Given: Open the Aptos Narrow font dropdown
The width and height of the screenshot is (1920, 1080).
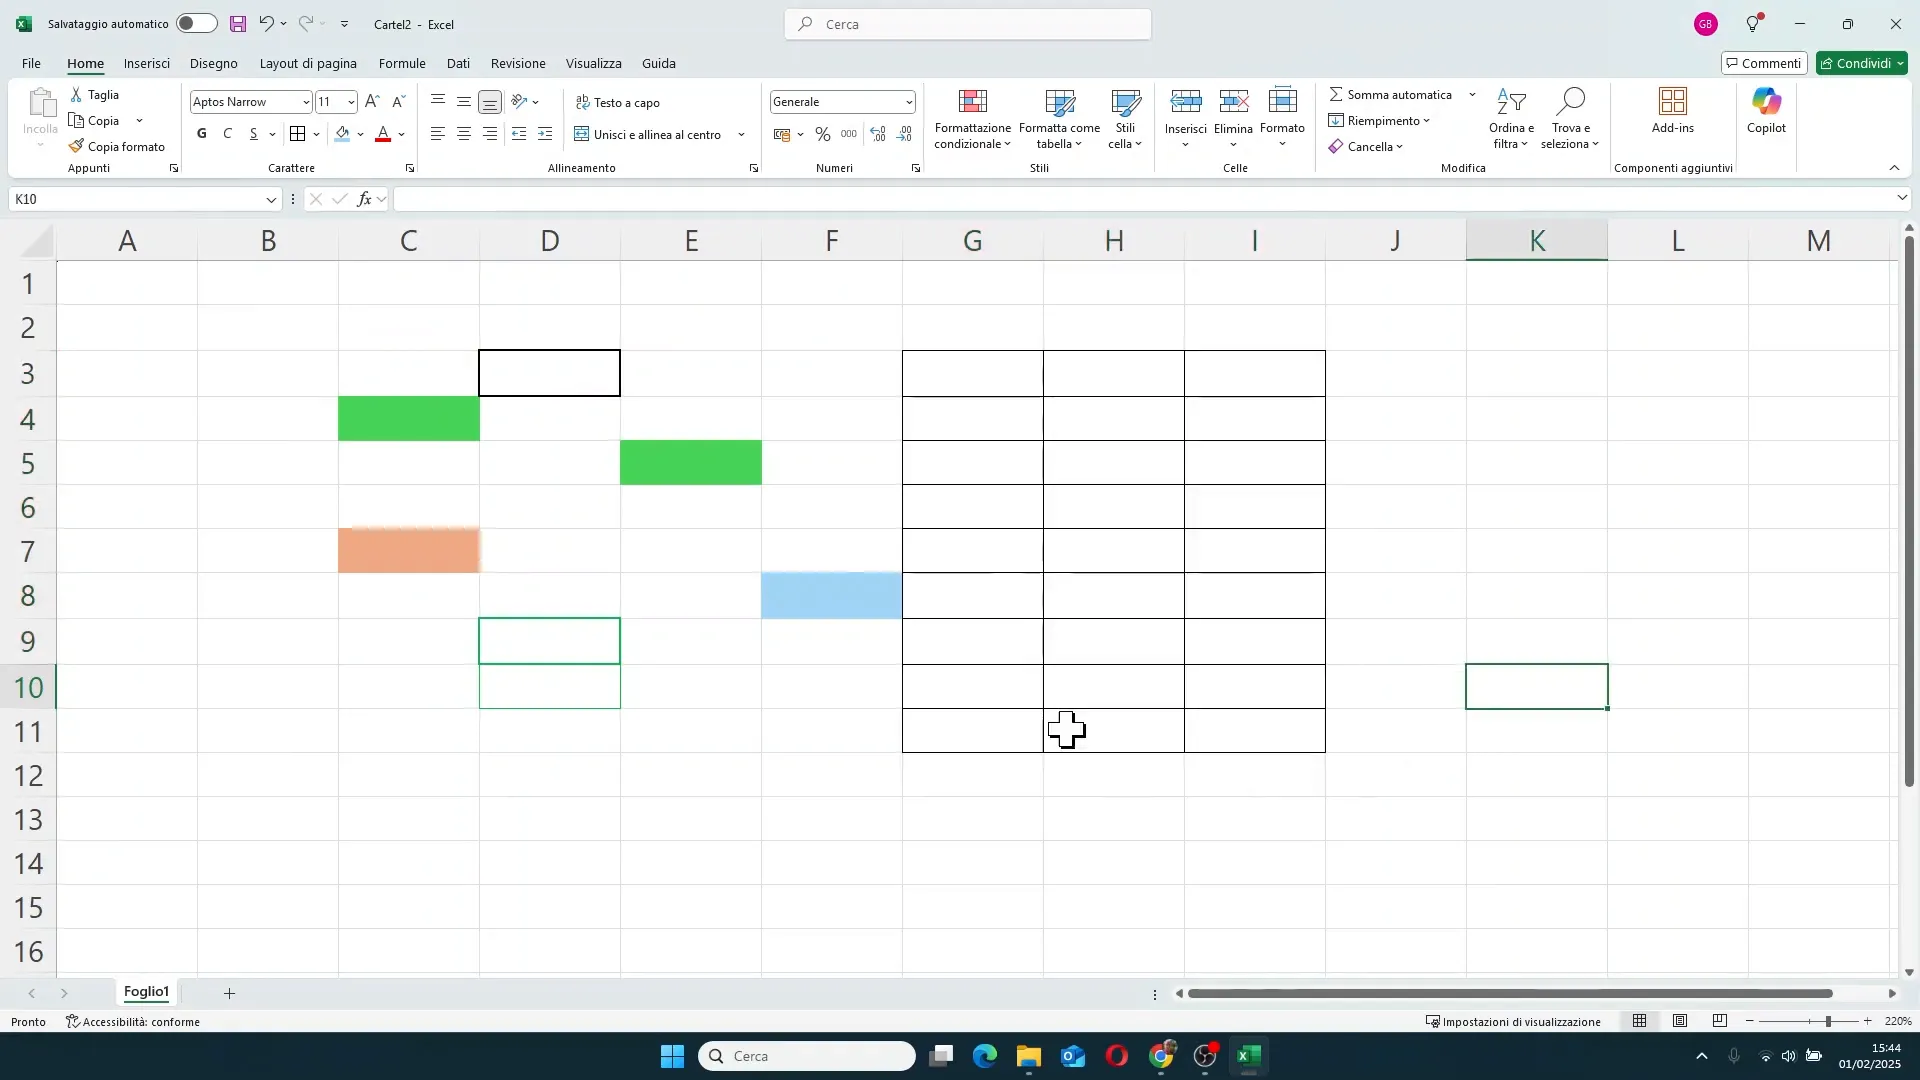Looking at the screenshot, I should coord(306,102).
